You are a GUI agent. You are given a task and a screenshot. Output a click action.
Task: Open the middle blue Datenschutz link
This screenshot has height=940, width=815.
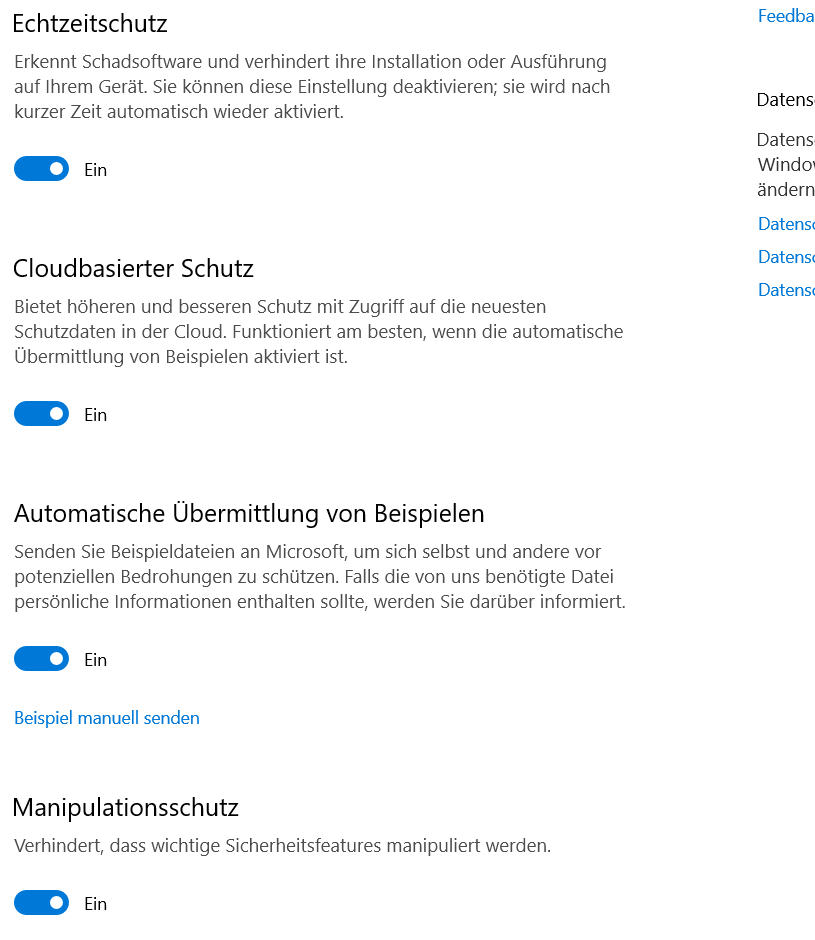point(786,257)
